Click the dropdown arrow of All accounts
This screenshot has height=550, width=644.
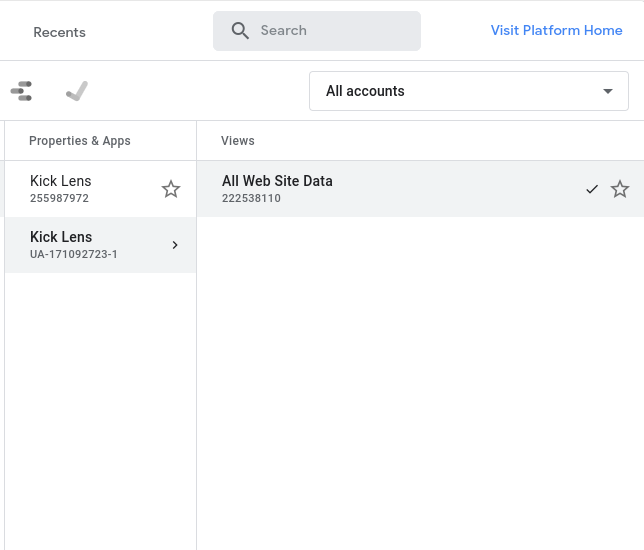pyautogui.click(x=607, y=91)
